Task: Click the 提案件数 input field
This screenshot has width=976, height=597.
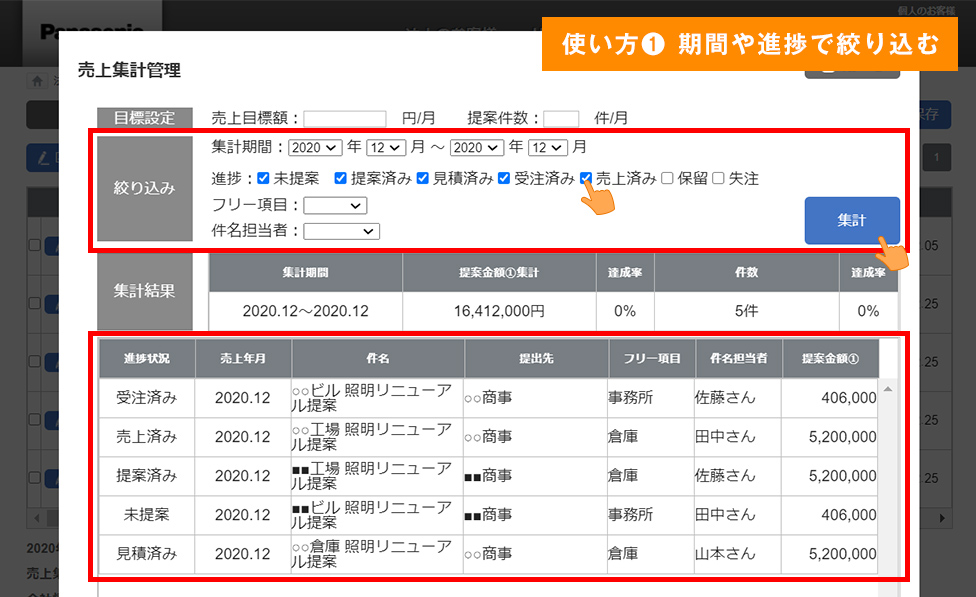Action: click(x=561, y=119)
